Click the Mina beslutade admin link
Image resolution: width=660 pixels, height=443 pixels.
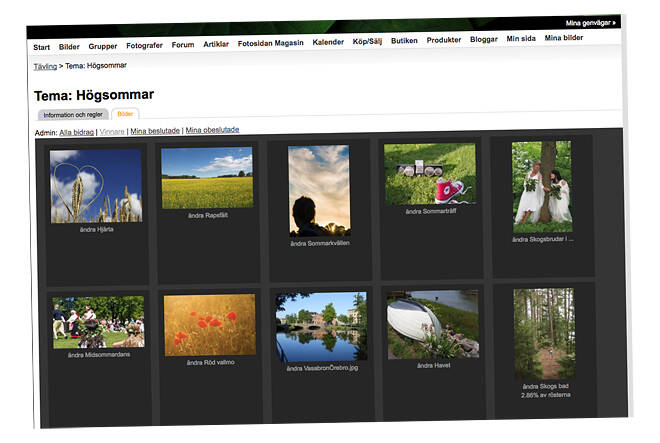point(155,131)
